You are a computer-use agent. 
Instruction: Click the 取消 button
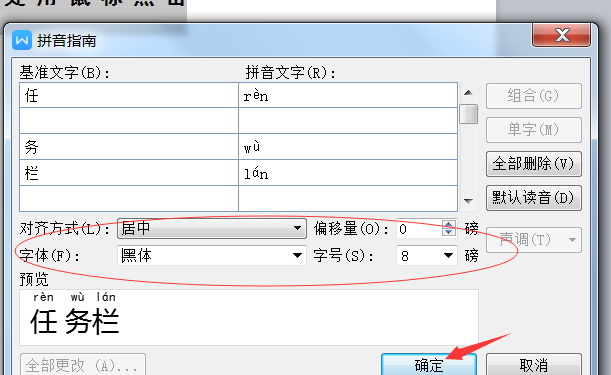tap(533, 365)
